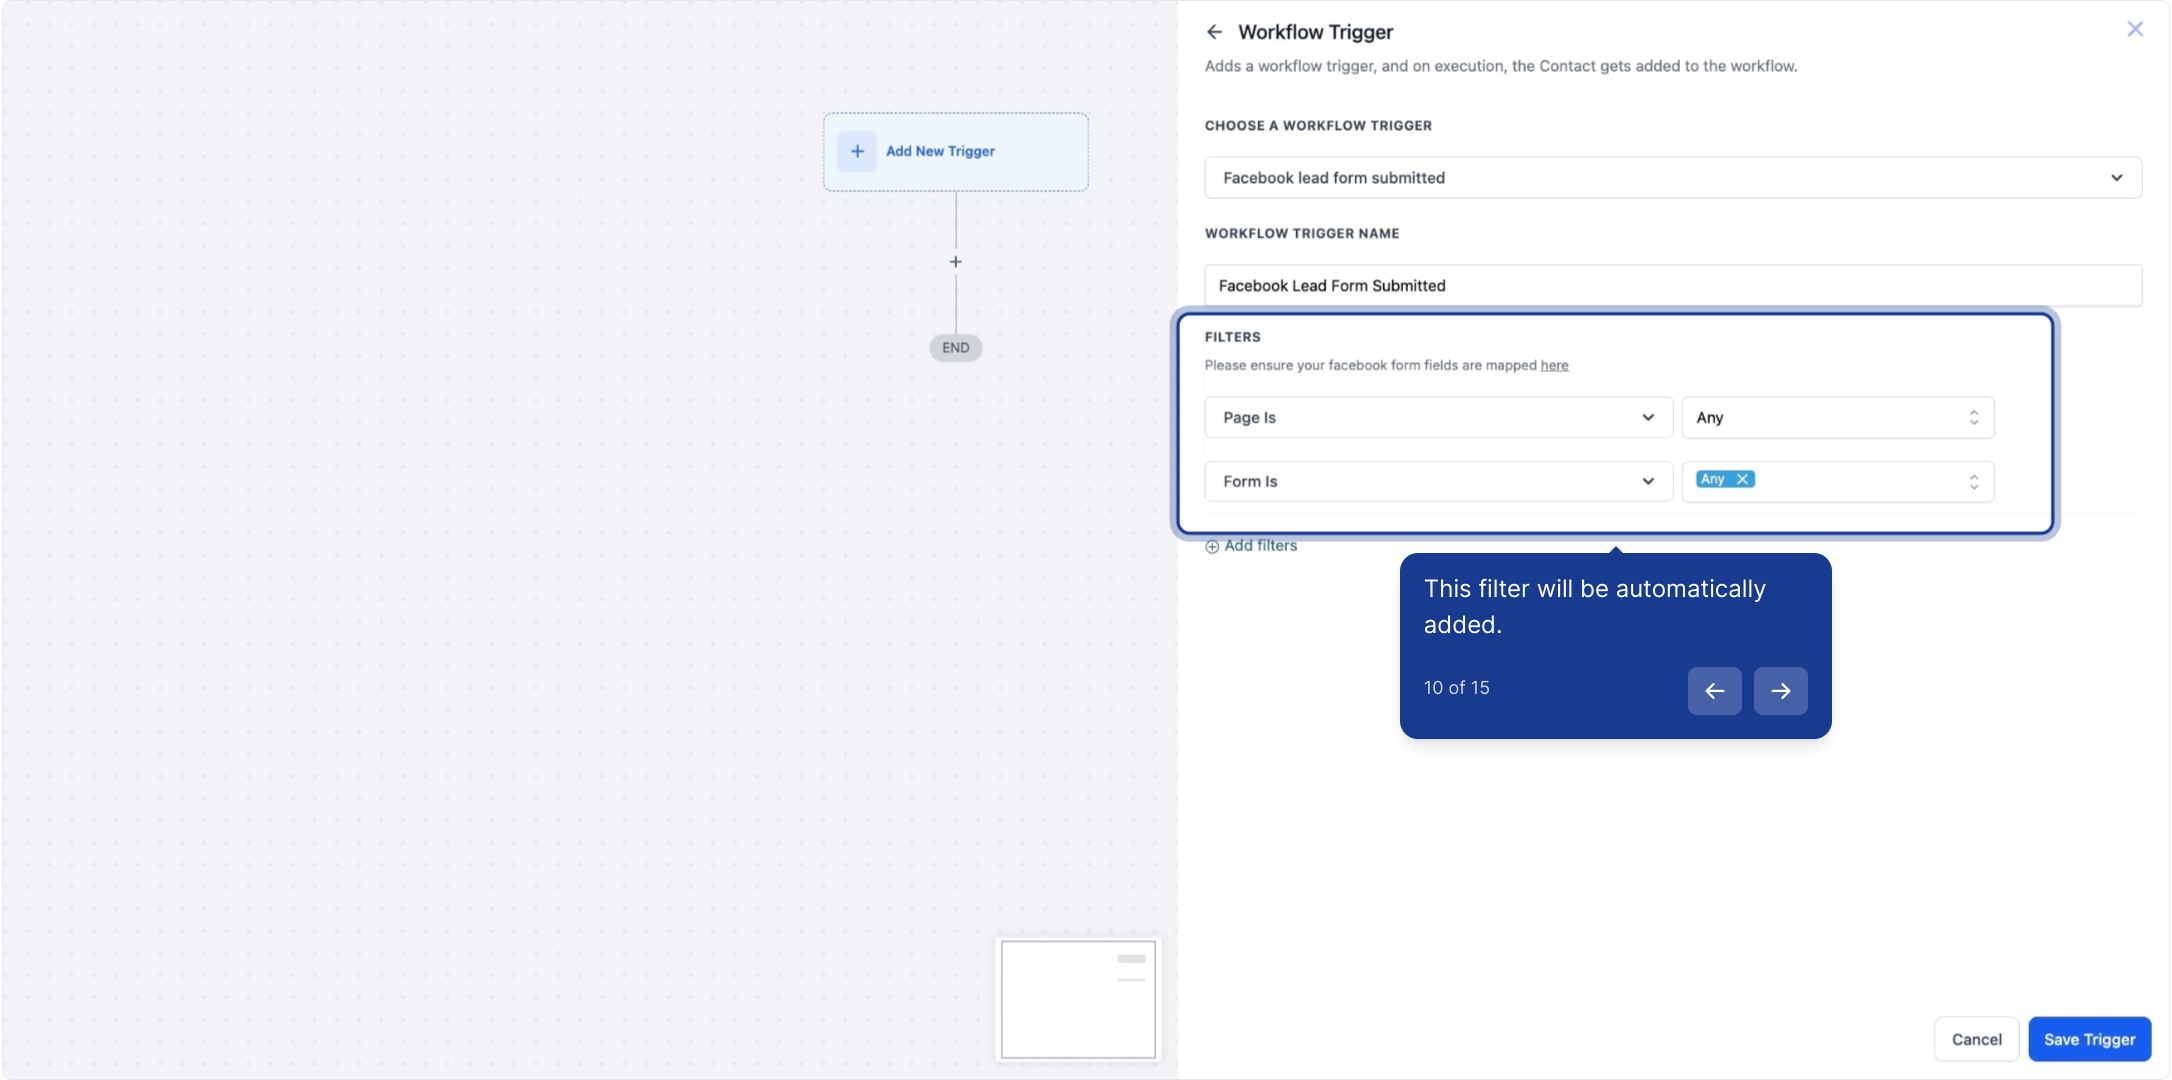The height and width of the screenshot is (1080, 2172).
Task: Click the workflow trigger name field
Action: point(1673,286)
